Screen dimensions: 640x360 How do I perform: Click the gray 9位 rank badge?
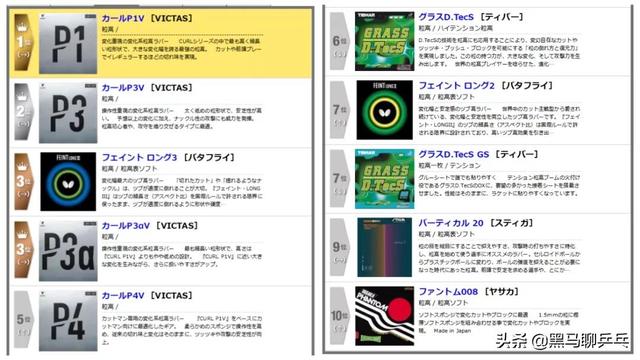(x=339, y=247)
